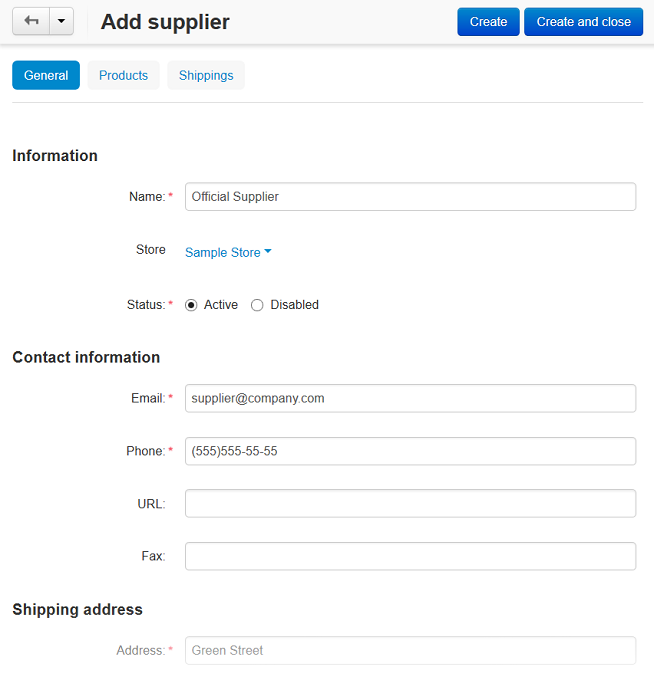
Task: Click the Add supplier page title
Action: pyautogui.click(x=165, y=22)
